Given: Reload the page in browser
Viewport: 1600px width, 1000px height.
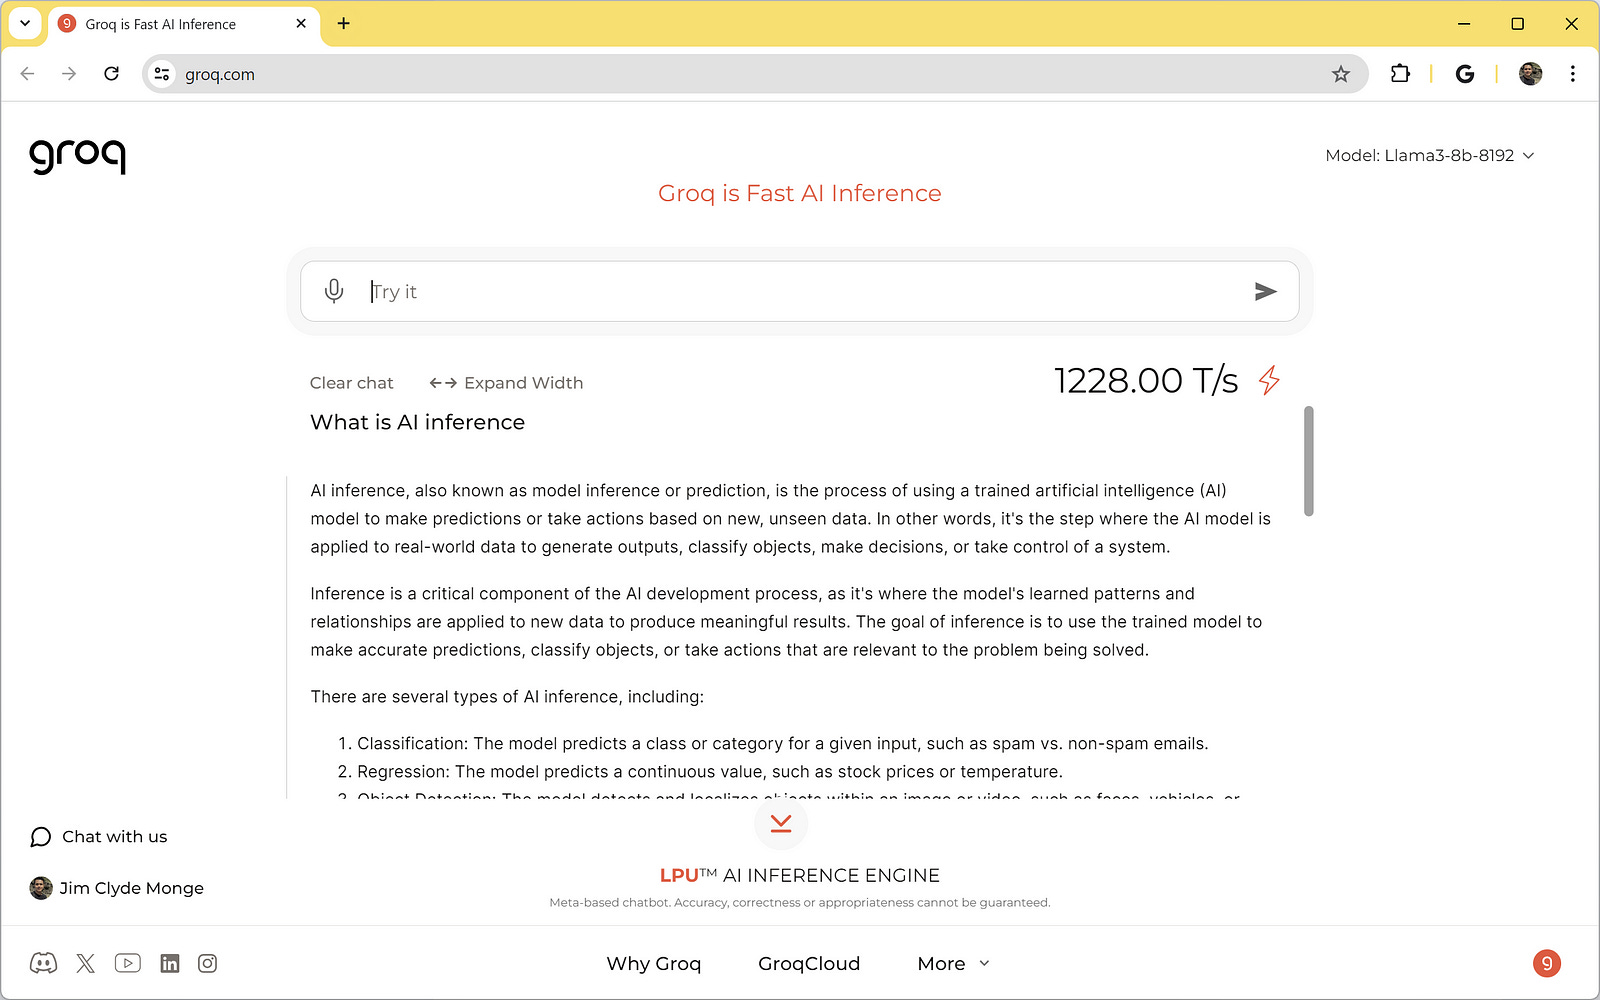Looking at the screenshot, I should point(111,73).
